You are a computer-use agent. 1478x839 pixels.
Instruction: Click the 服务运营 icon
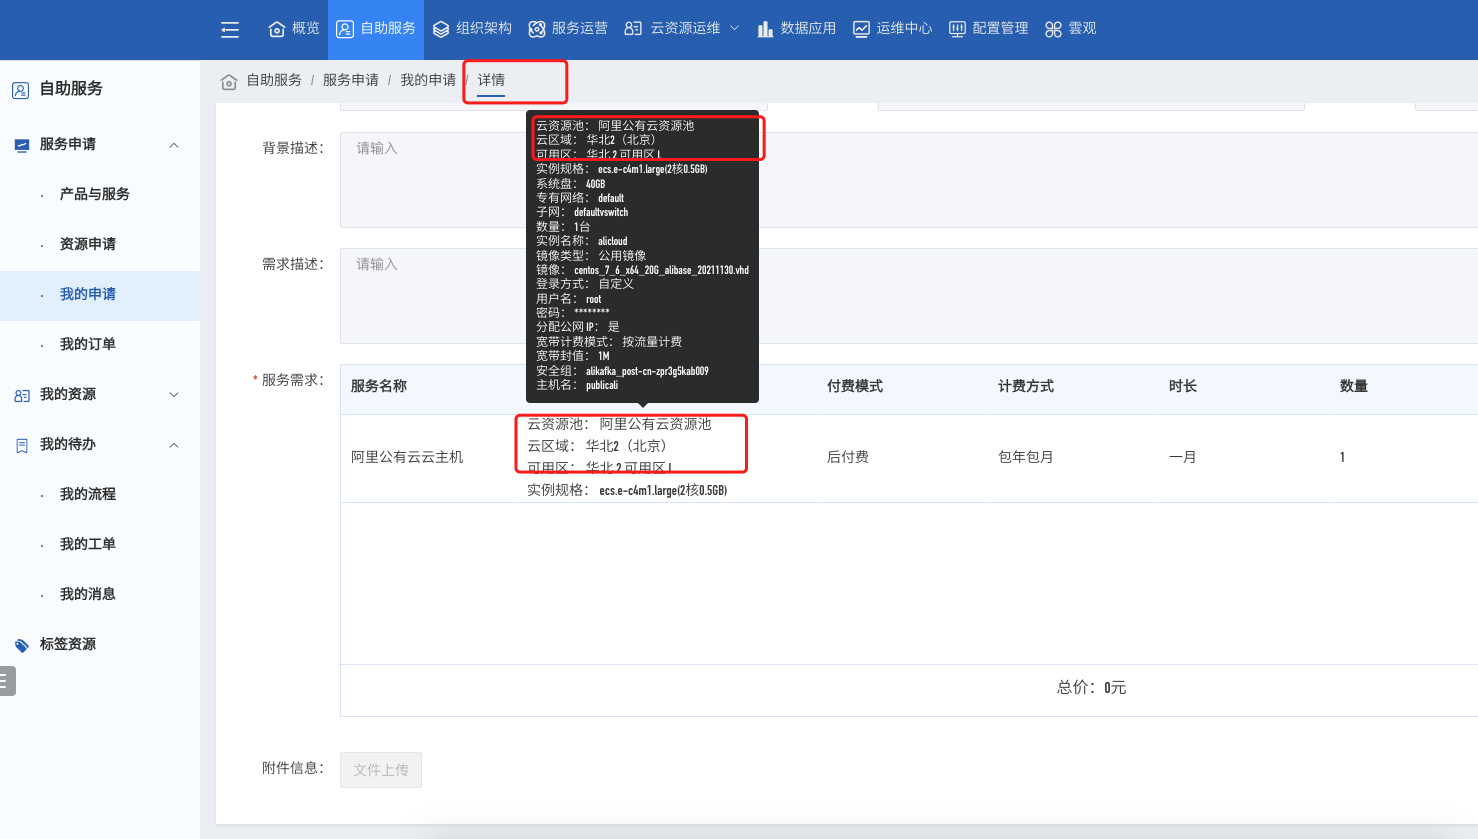click(x=537, y=29)
